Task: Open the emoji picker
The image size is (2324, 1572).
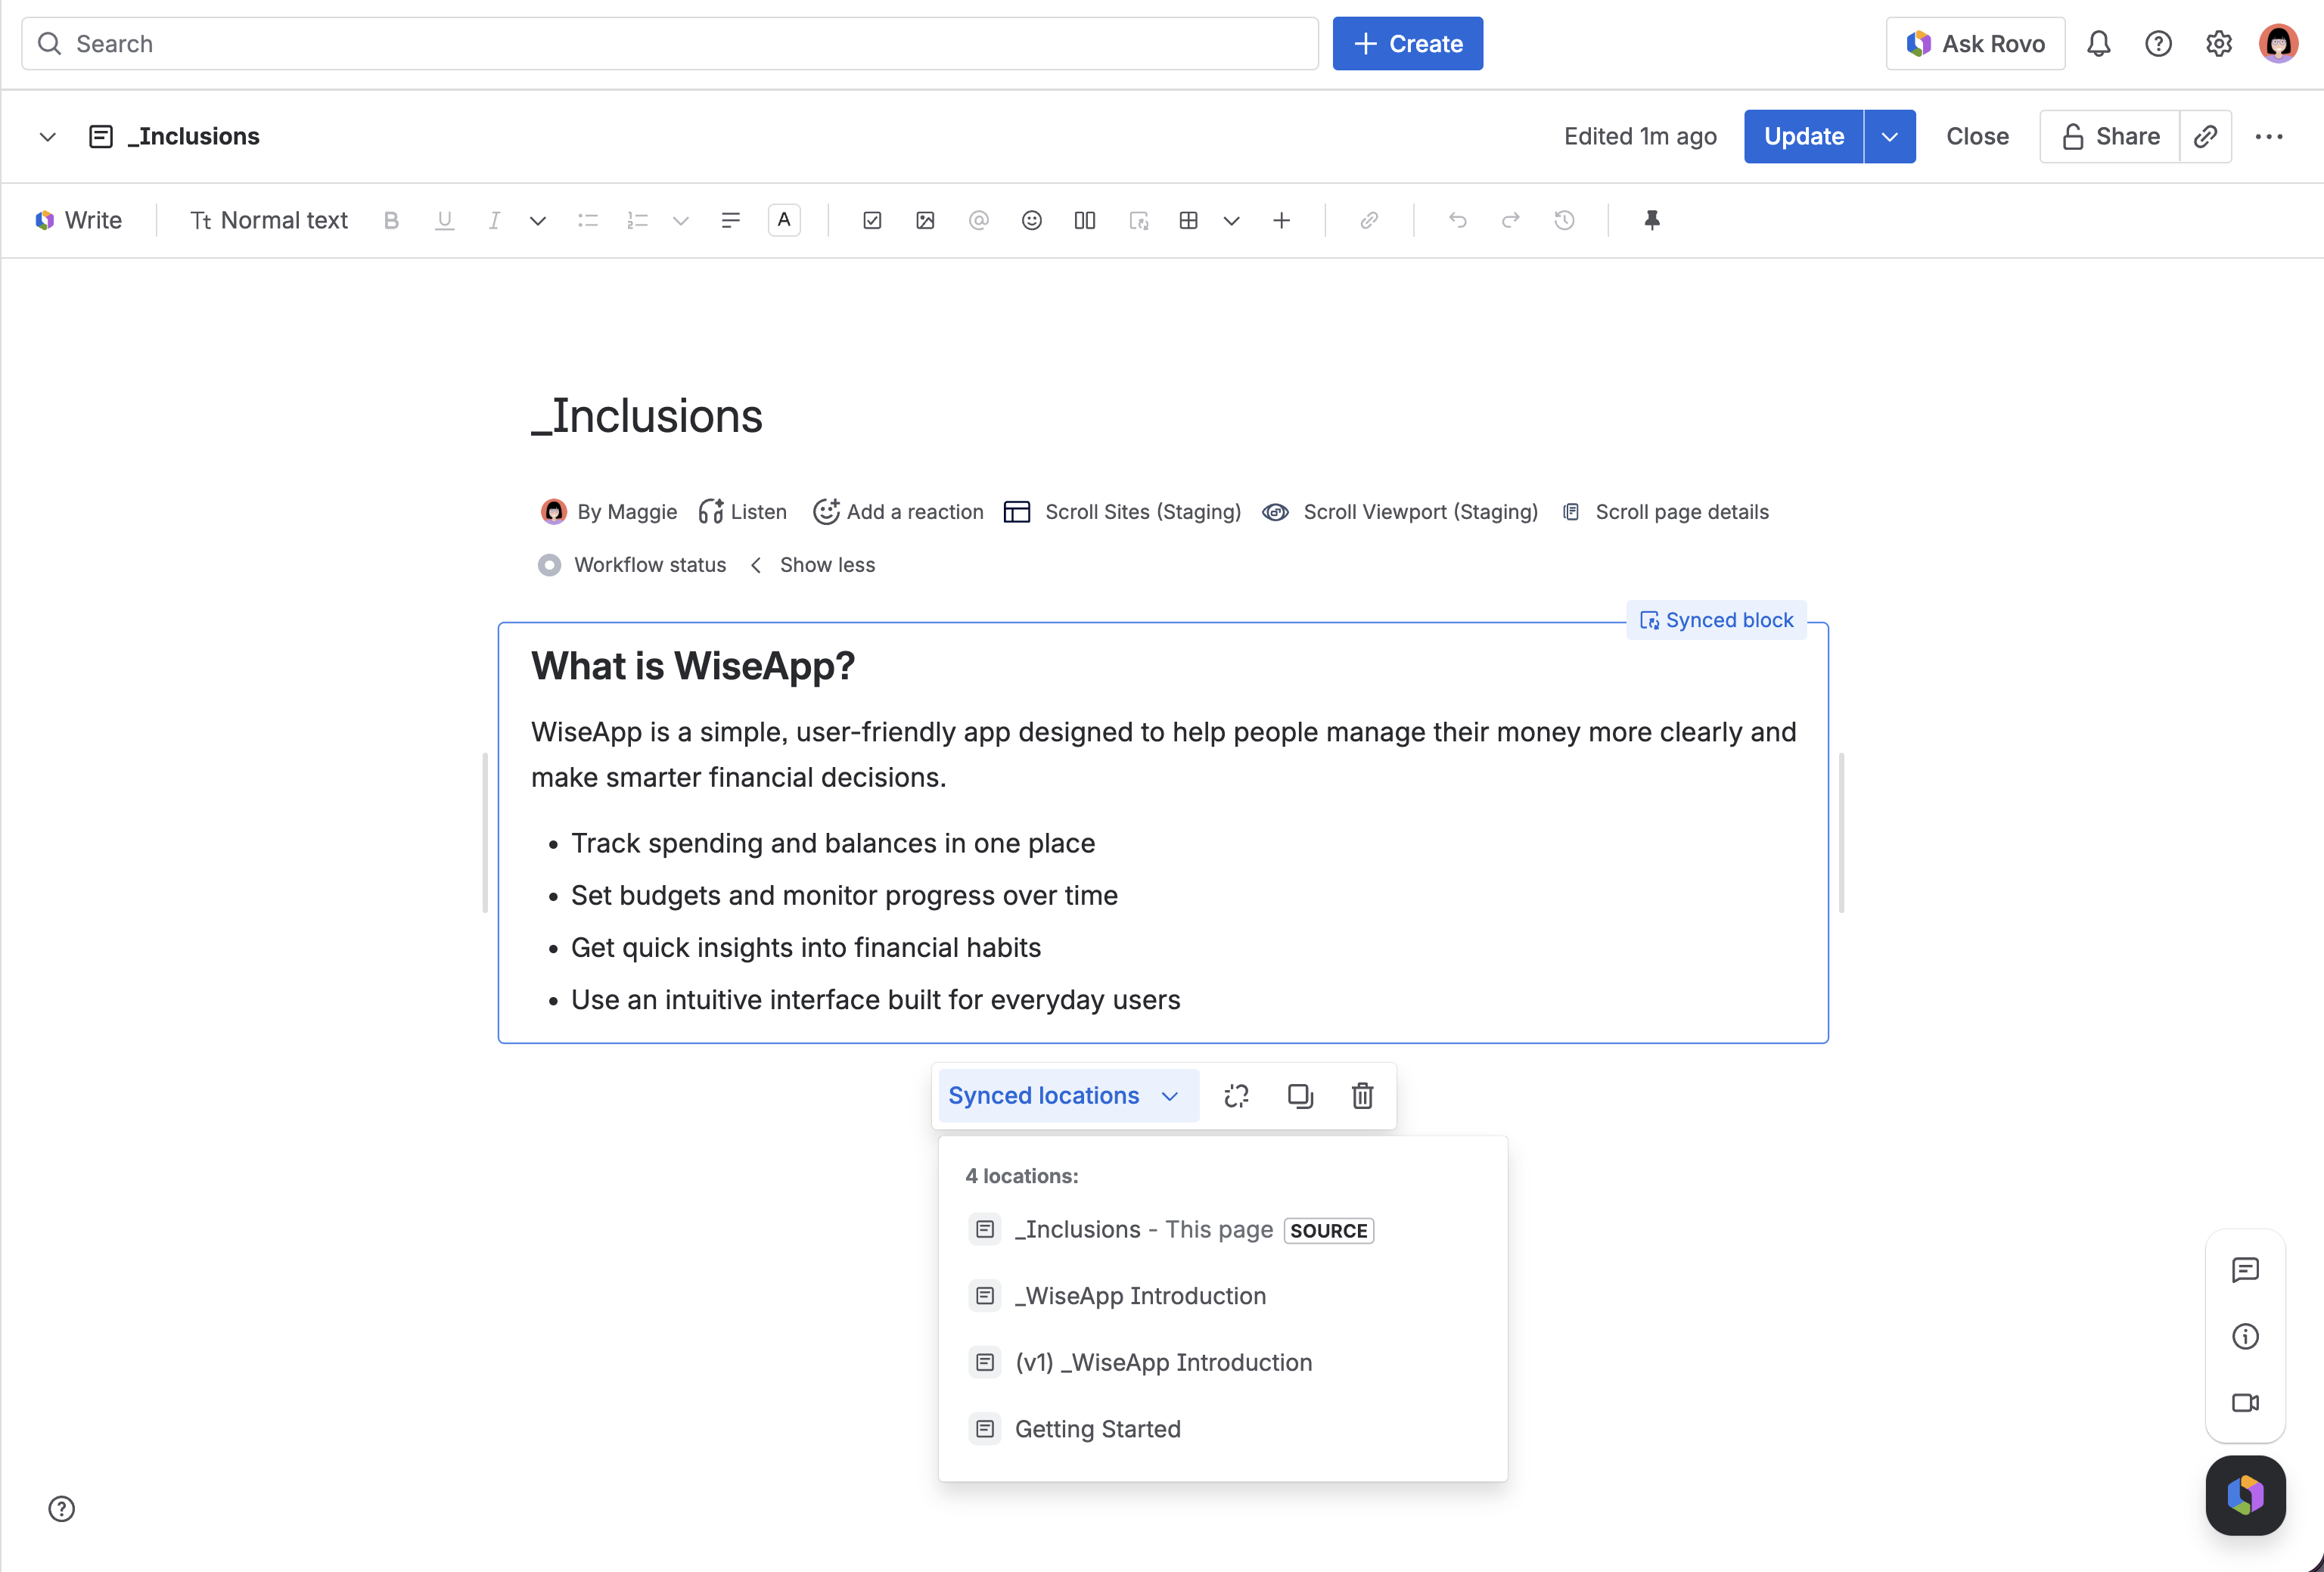Action: [x=1032, y=220]
